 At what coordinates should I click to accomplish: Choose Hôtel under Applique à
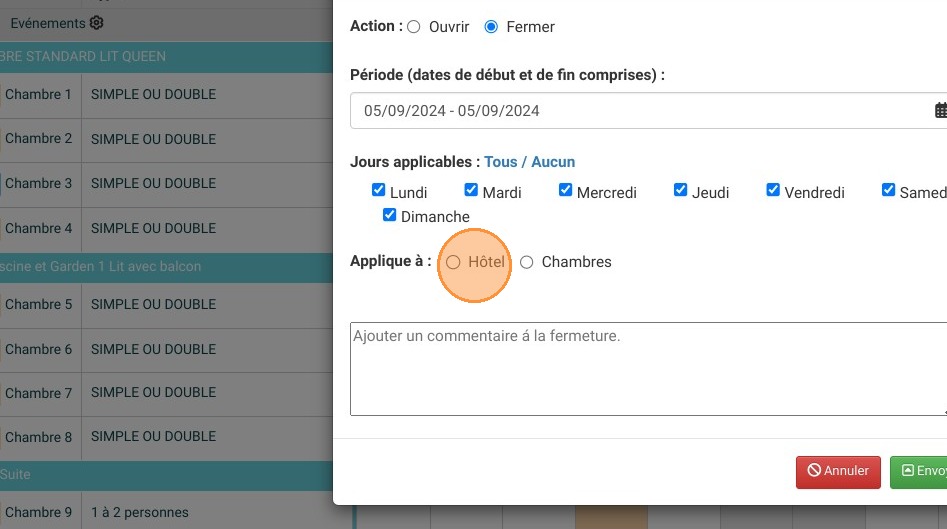[x=453, y=262]
